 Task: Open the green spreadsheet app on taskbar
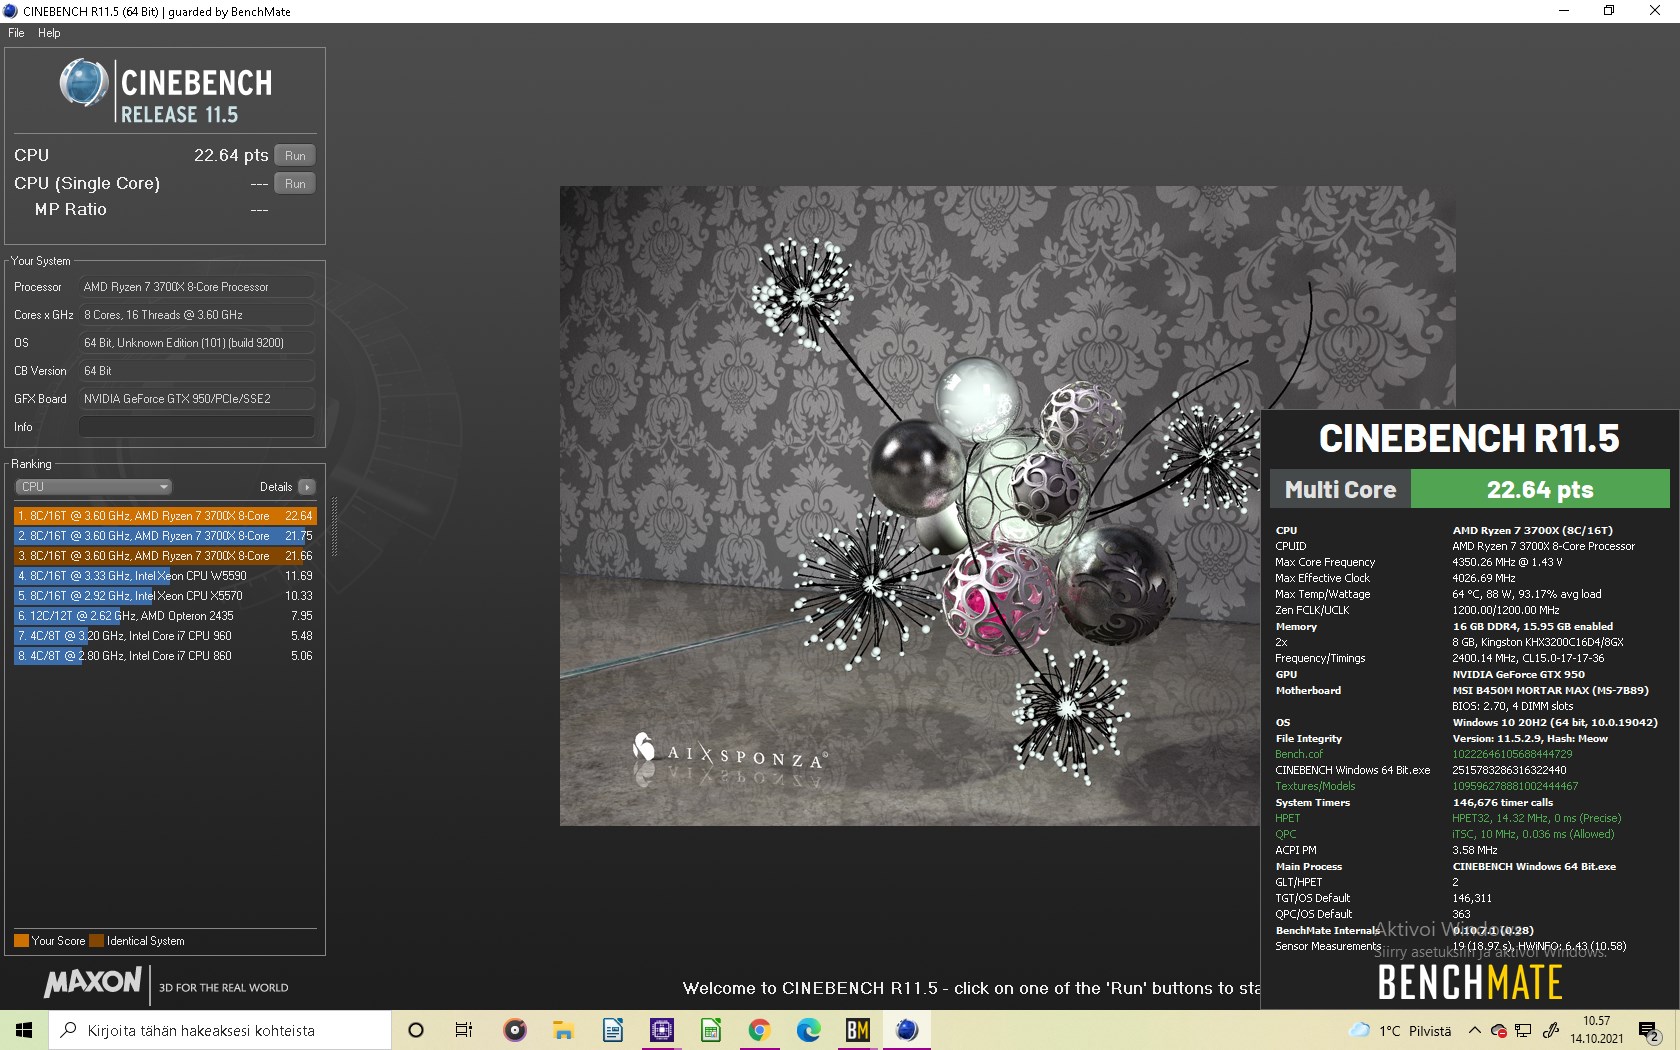click(x=711, y=1030)
